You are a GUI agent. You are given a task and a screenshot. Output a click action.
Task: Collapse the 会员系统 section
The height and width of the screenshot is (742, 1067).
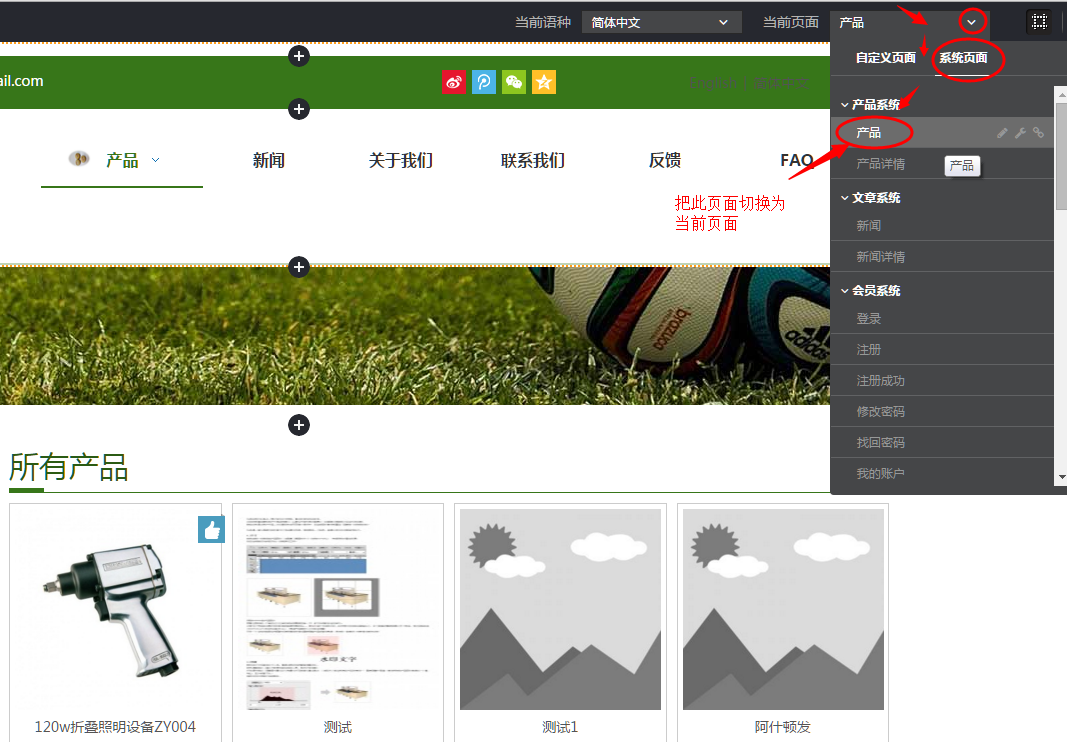pyautogui.click(x=845, y=290)
